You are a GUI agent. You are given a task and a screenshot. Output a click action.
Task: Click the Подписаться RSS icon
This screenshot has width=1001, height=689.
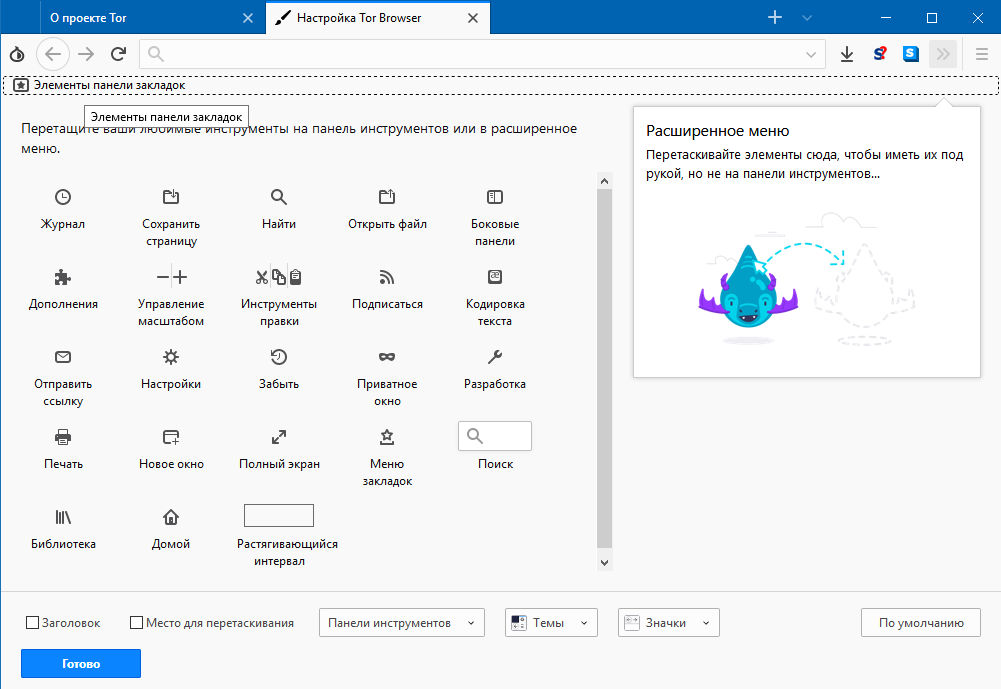tap(387, 276)
